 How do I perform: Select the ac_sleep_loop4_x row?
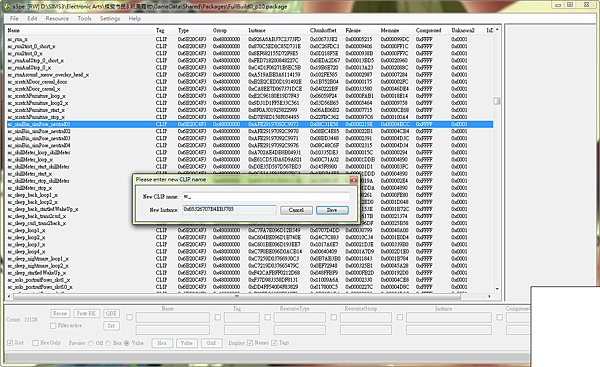(x=249, y=251)
